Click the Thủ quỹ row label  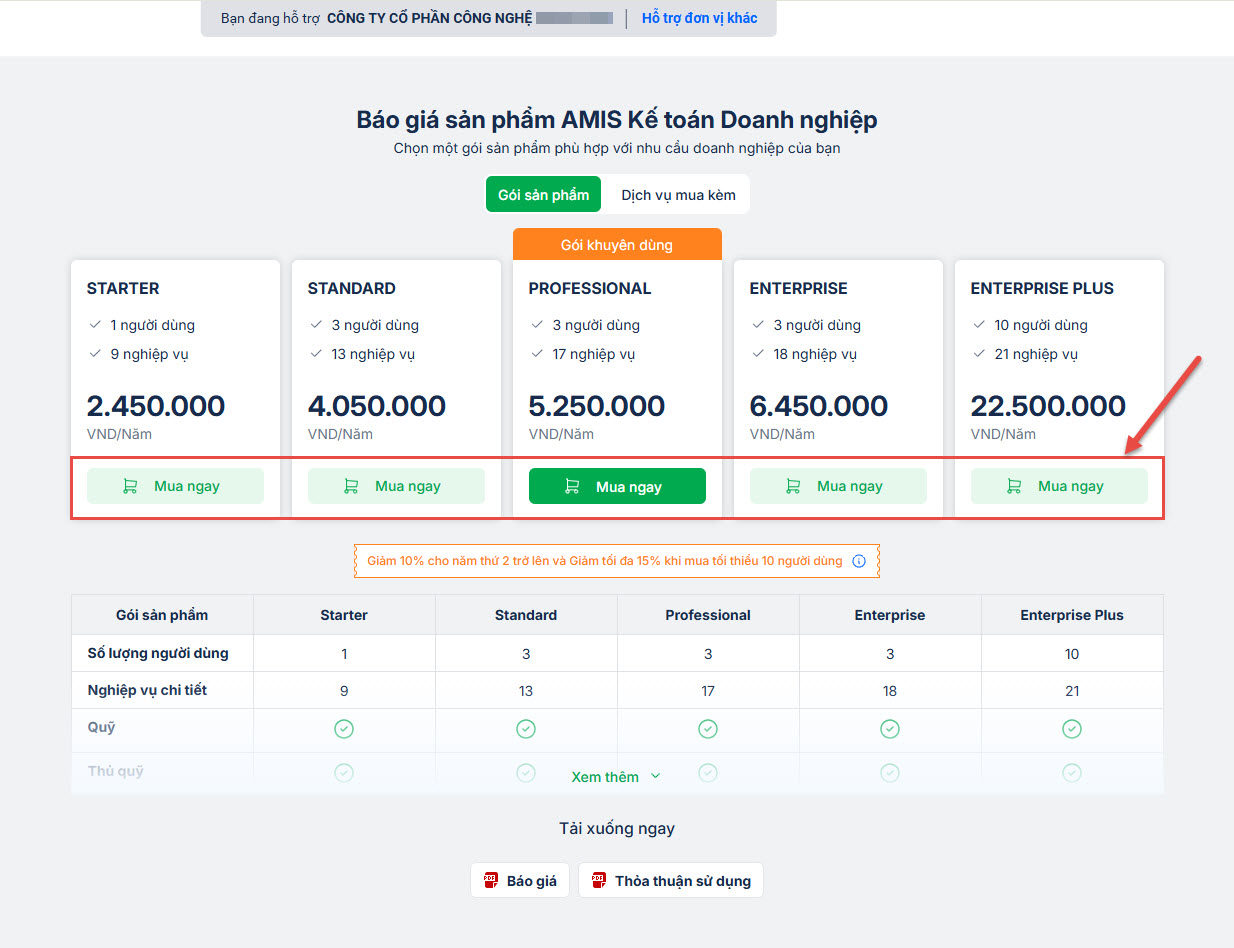tap(115, 771)
